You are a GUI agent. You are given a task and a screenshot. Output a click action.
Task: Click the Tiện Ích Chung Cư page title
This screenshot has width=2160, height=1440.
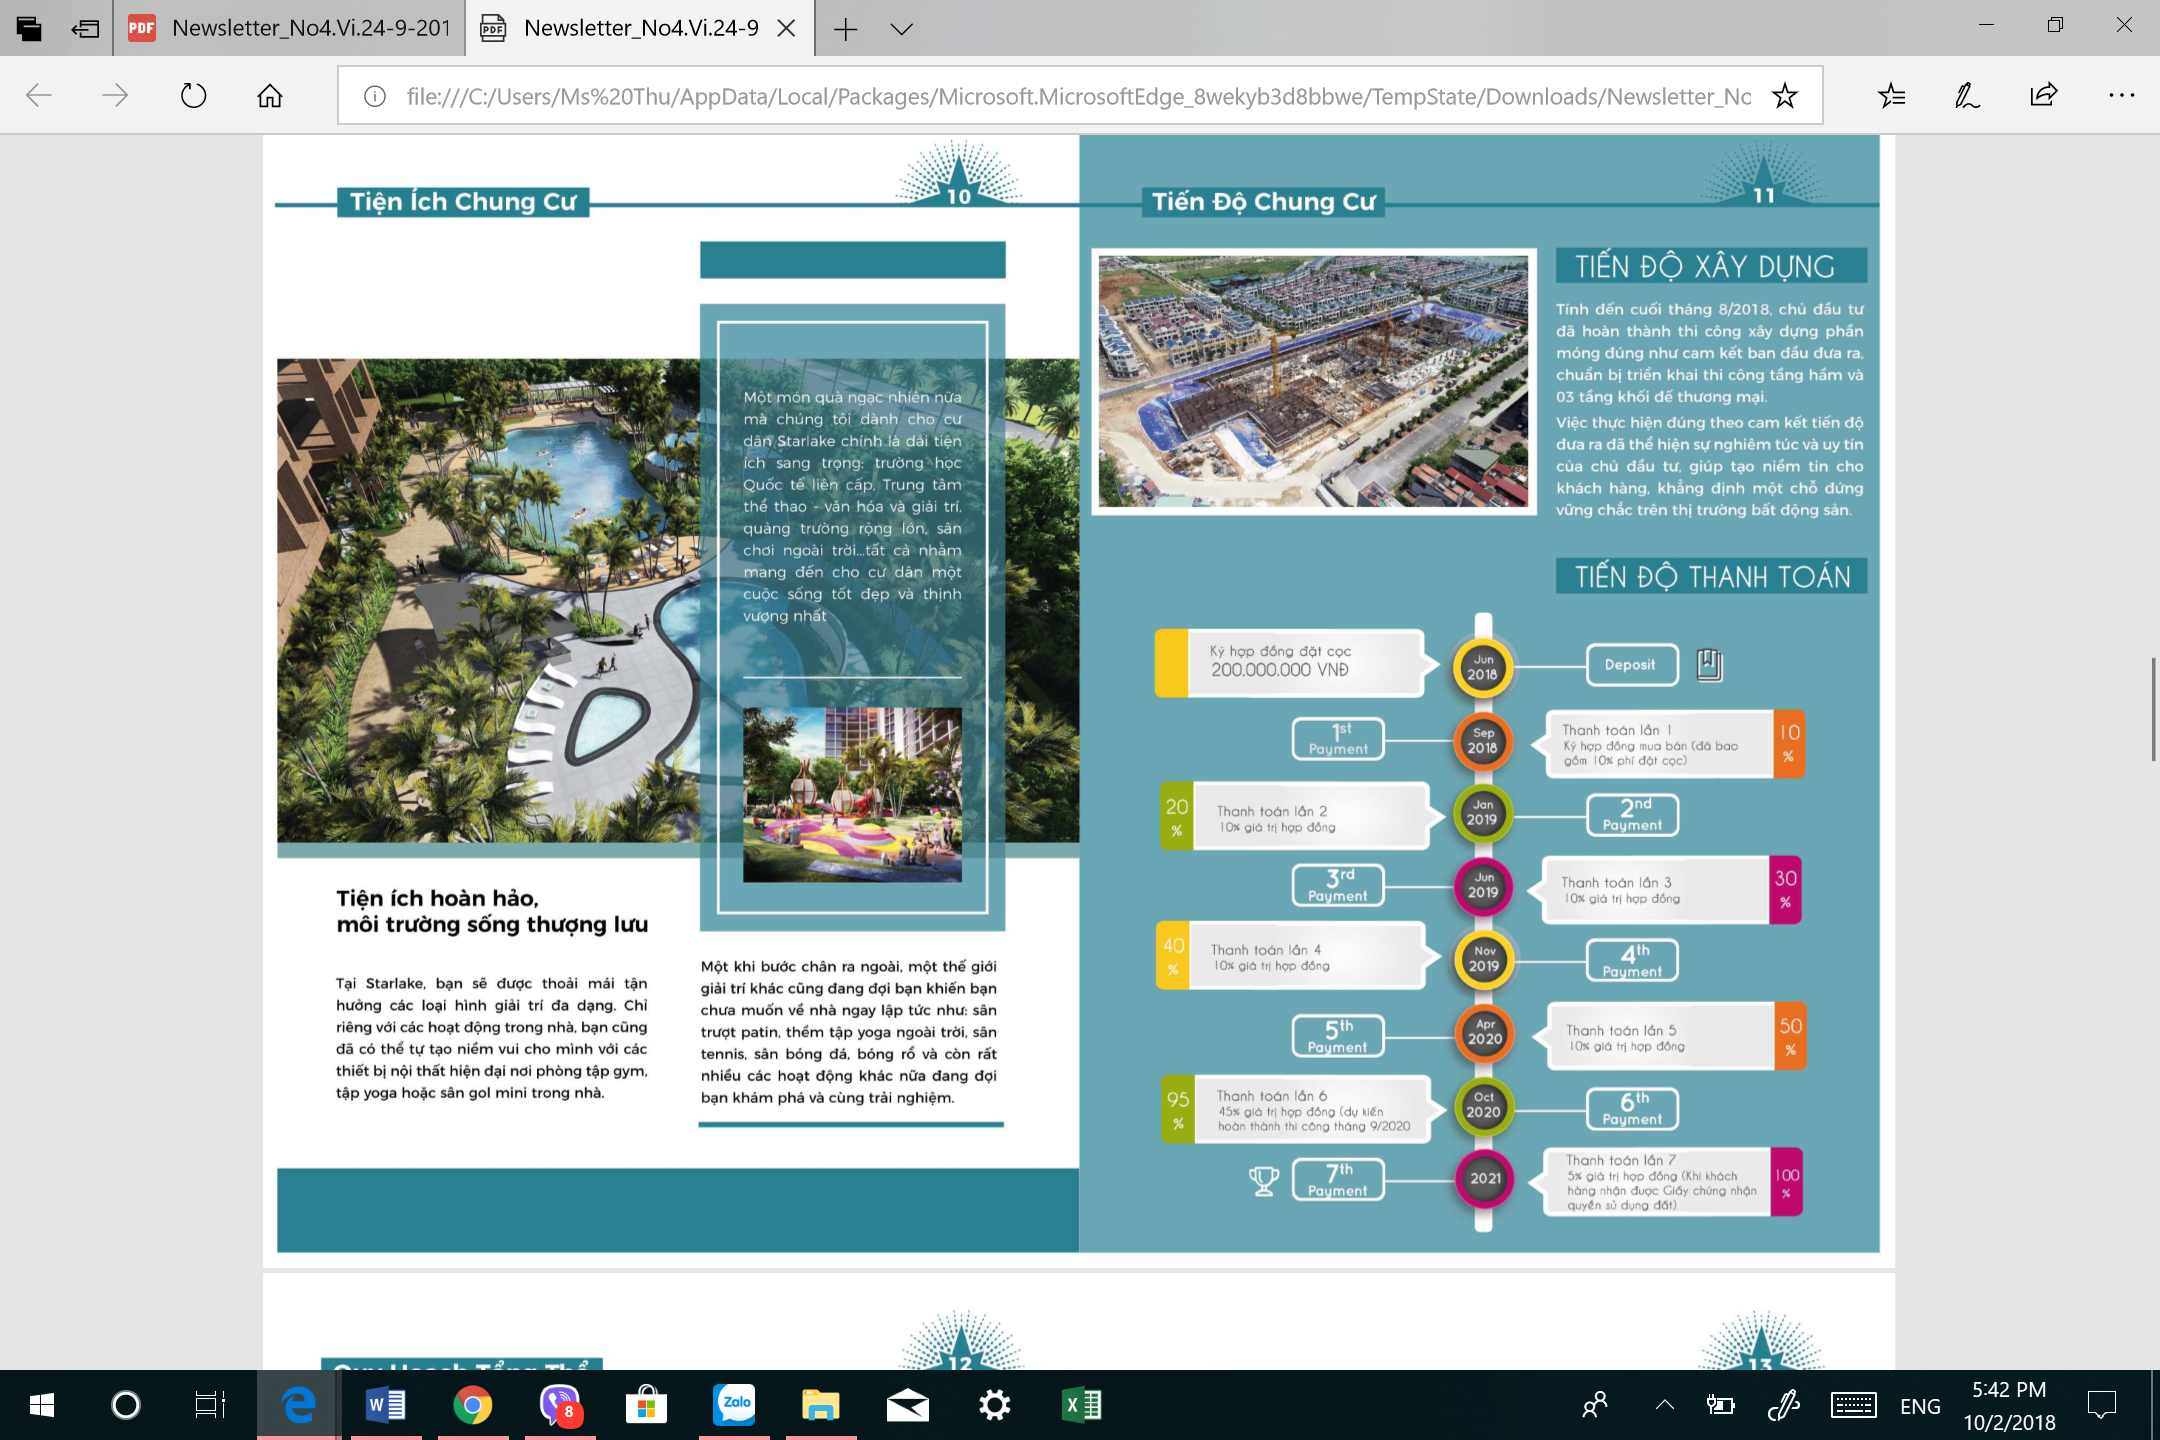pos(463,202)
